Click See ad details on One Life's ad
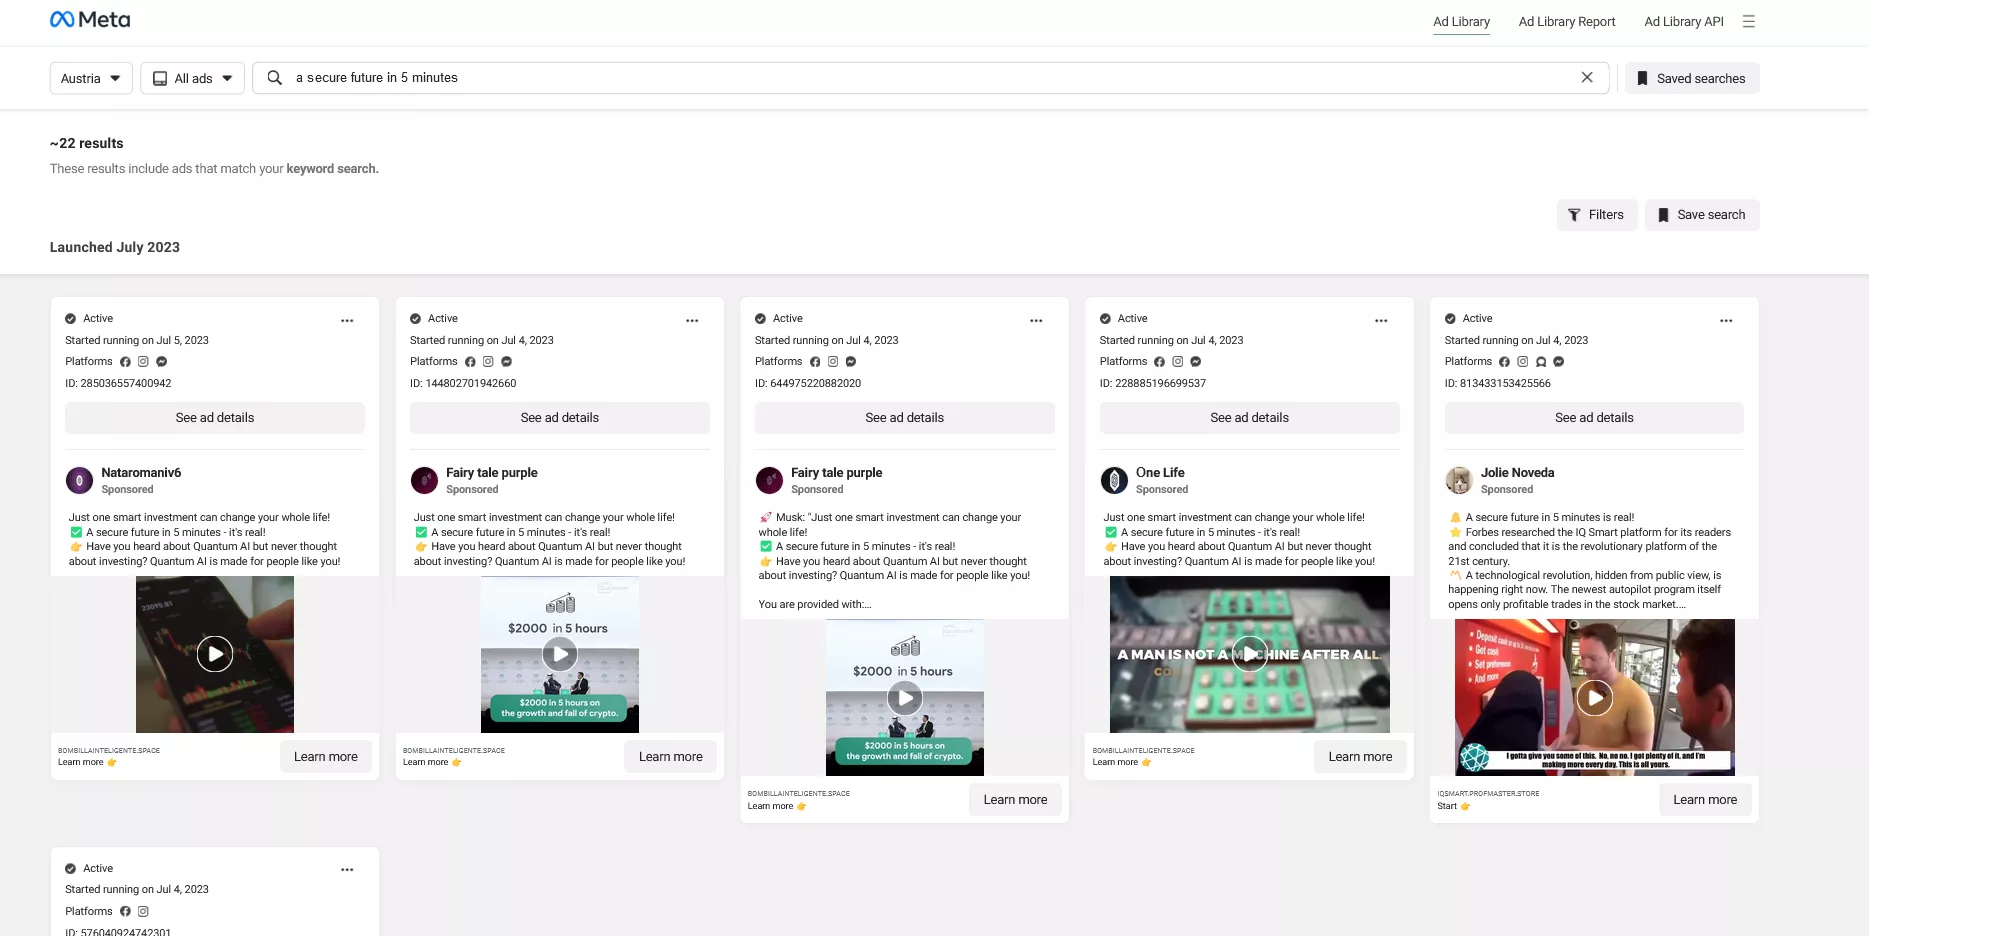 1248,417
